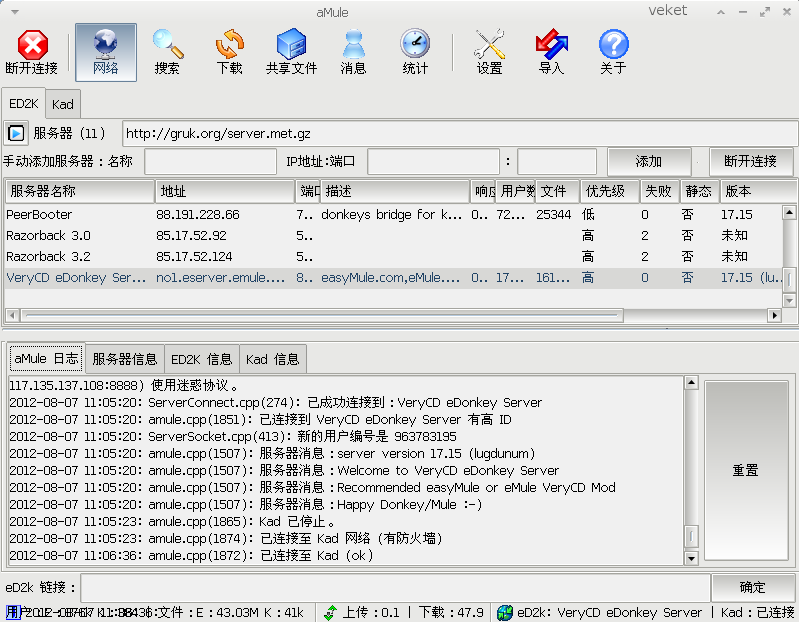Sort by 优先级 column header
Image resolution: width=799 pixels, height=622 pixels.
[x=609, y=191]
